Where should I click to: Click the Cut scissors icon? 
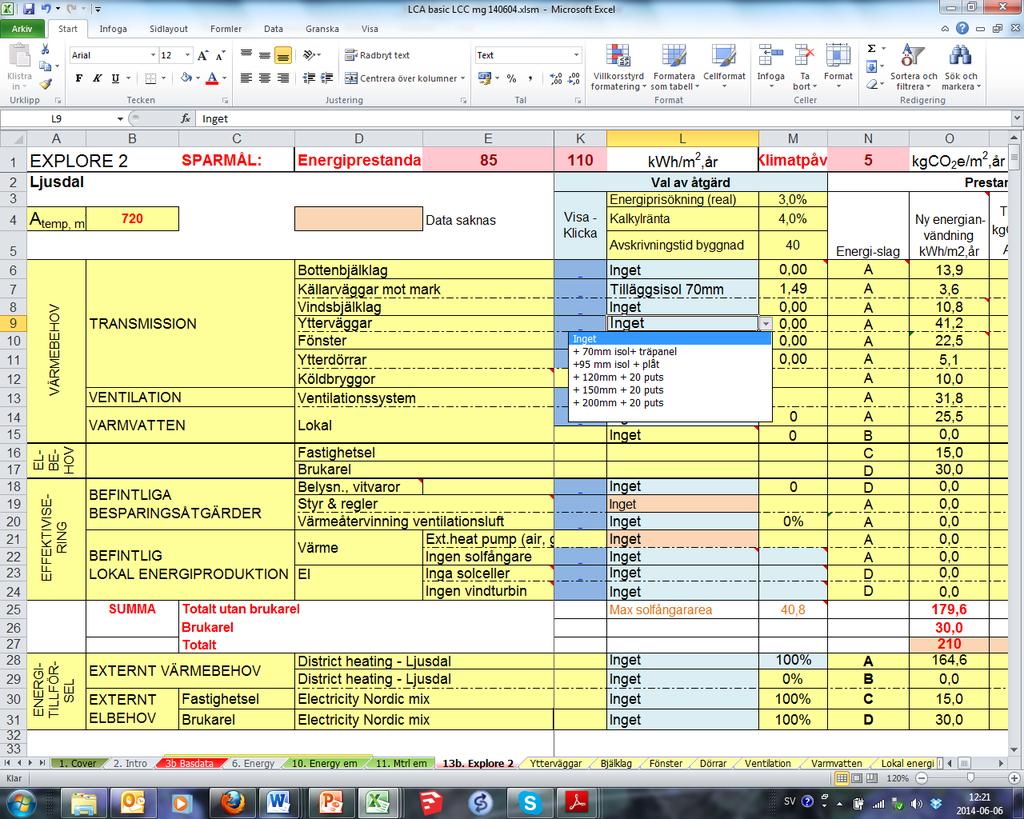(45, 49)
